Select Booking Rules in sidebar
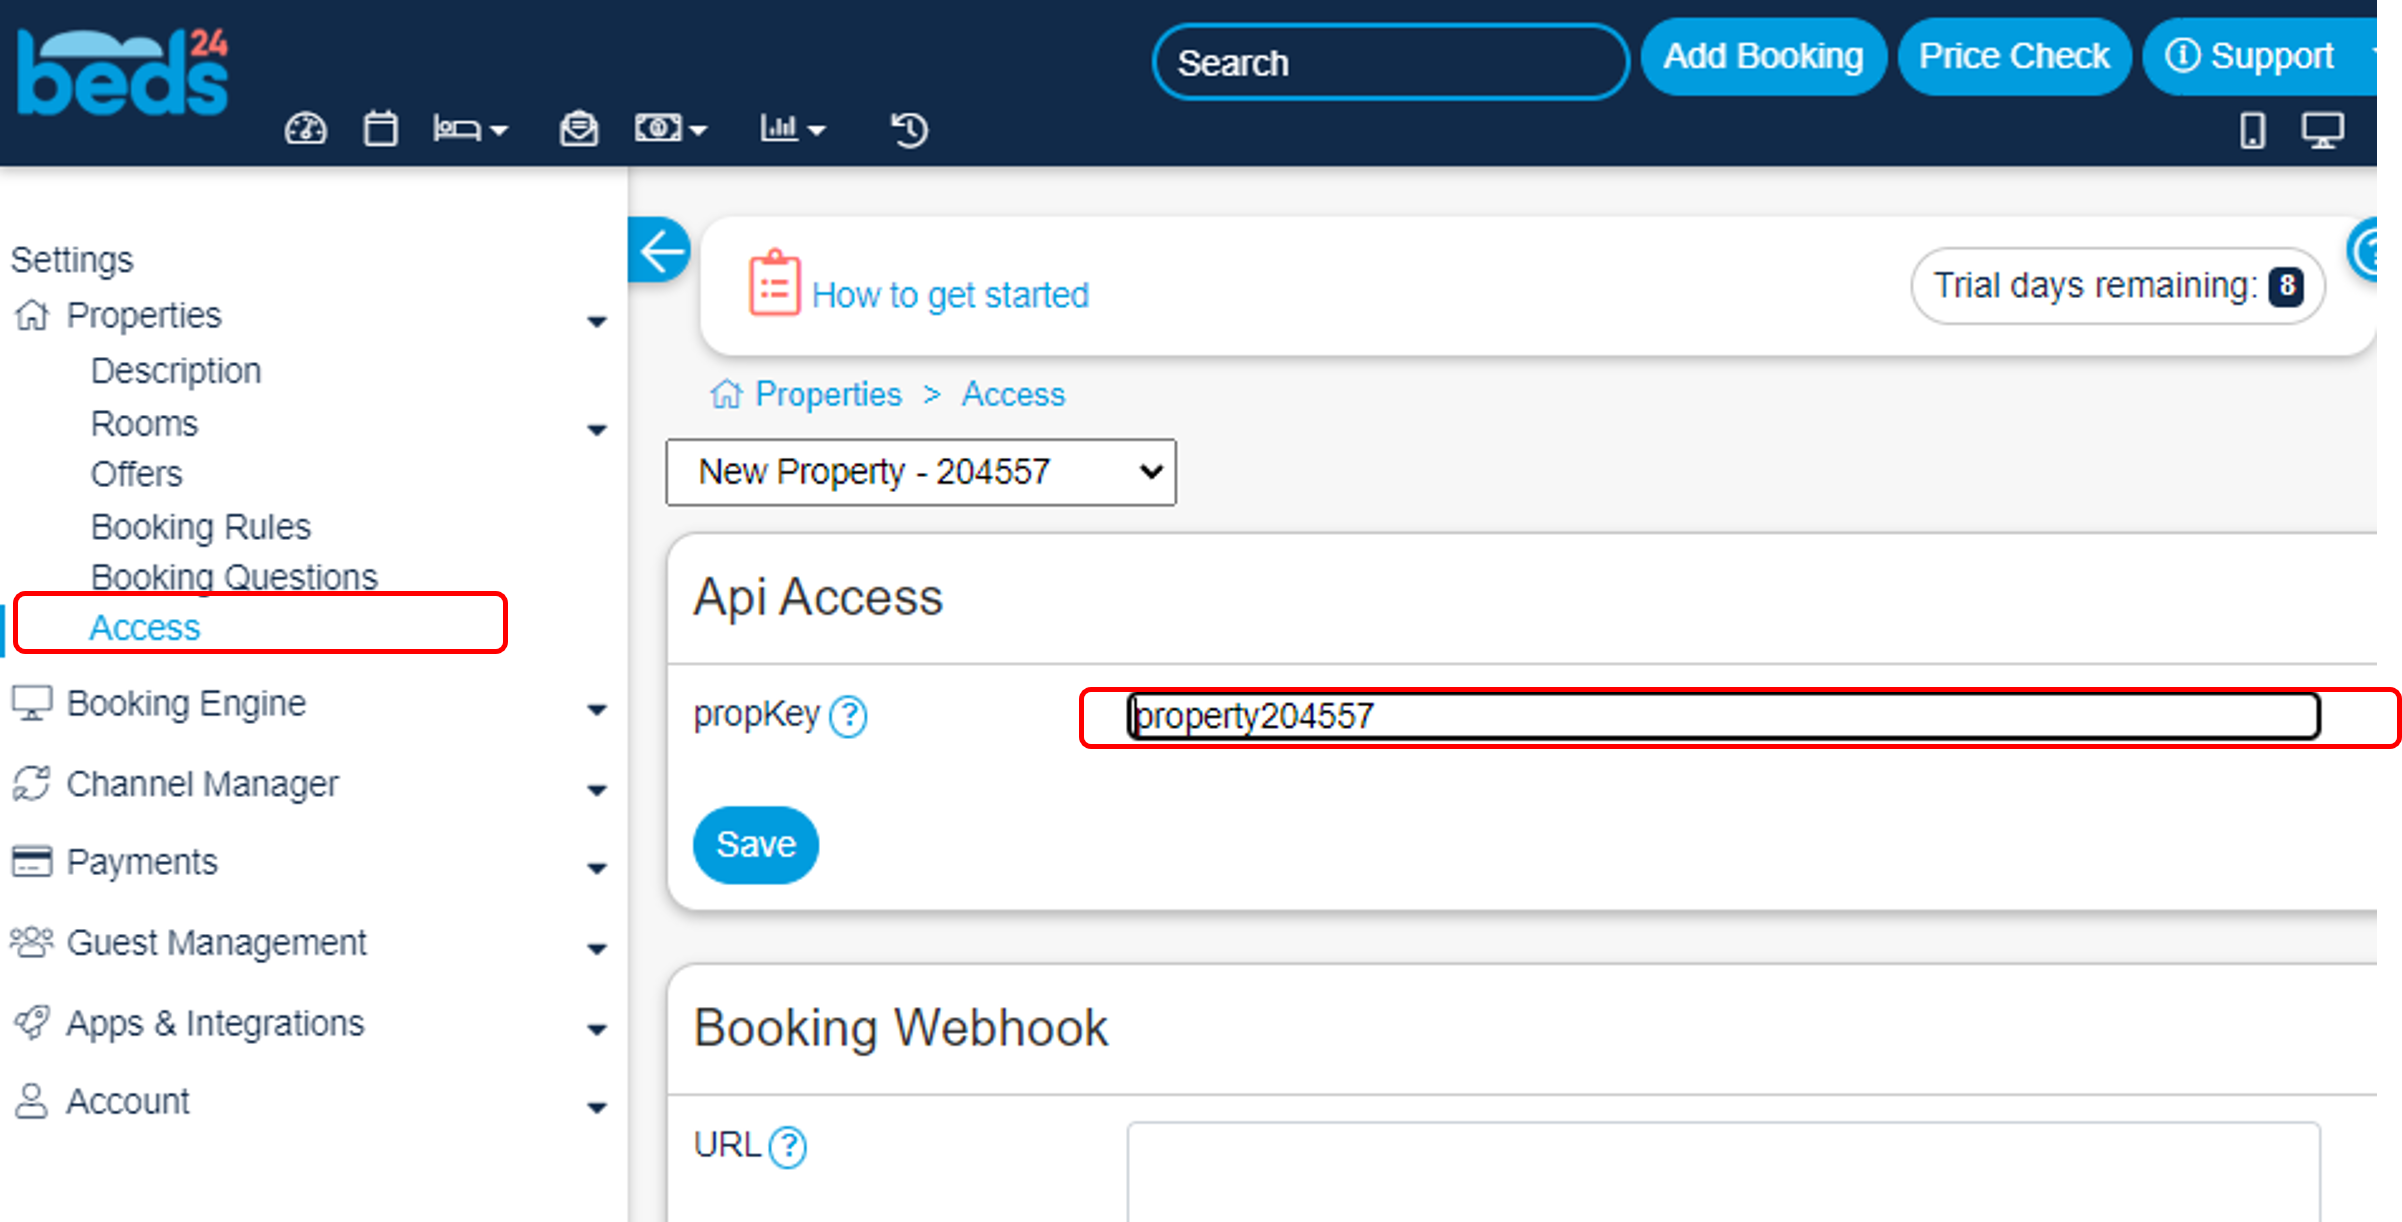The image size is (2402, 1222). [x=201, y=527]
